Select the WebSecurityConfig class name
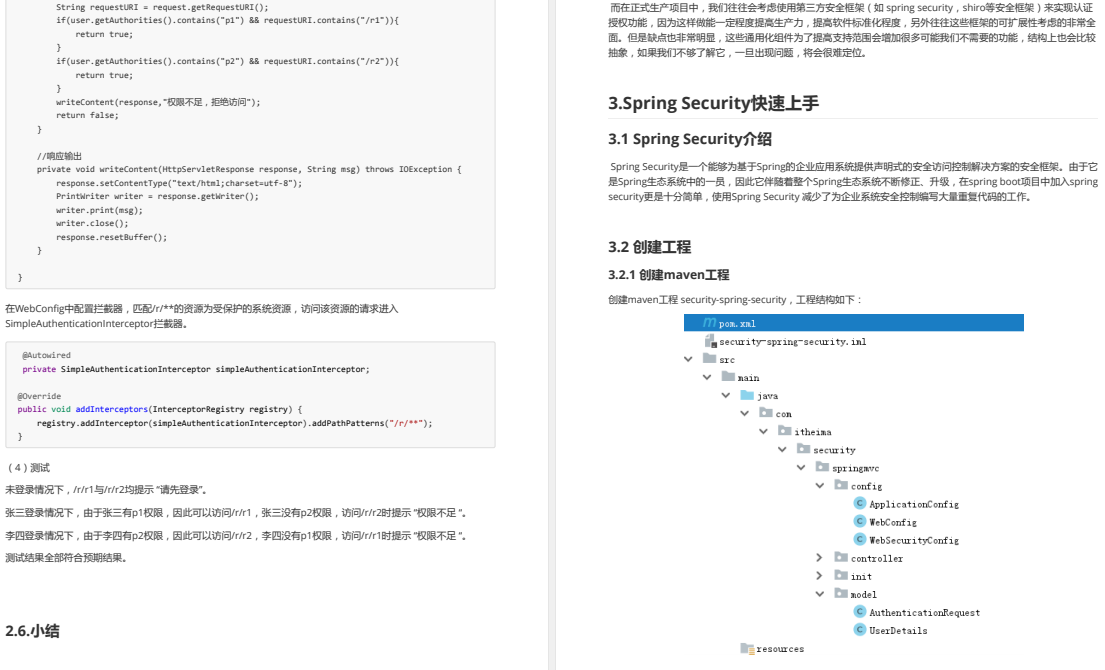The height and width of the screenshot is (670, 1105). 914,540
